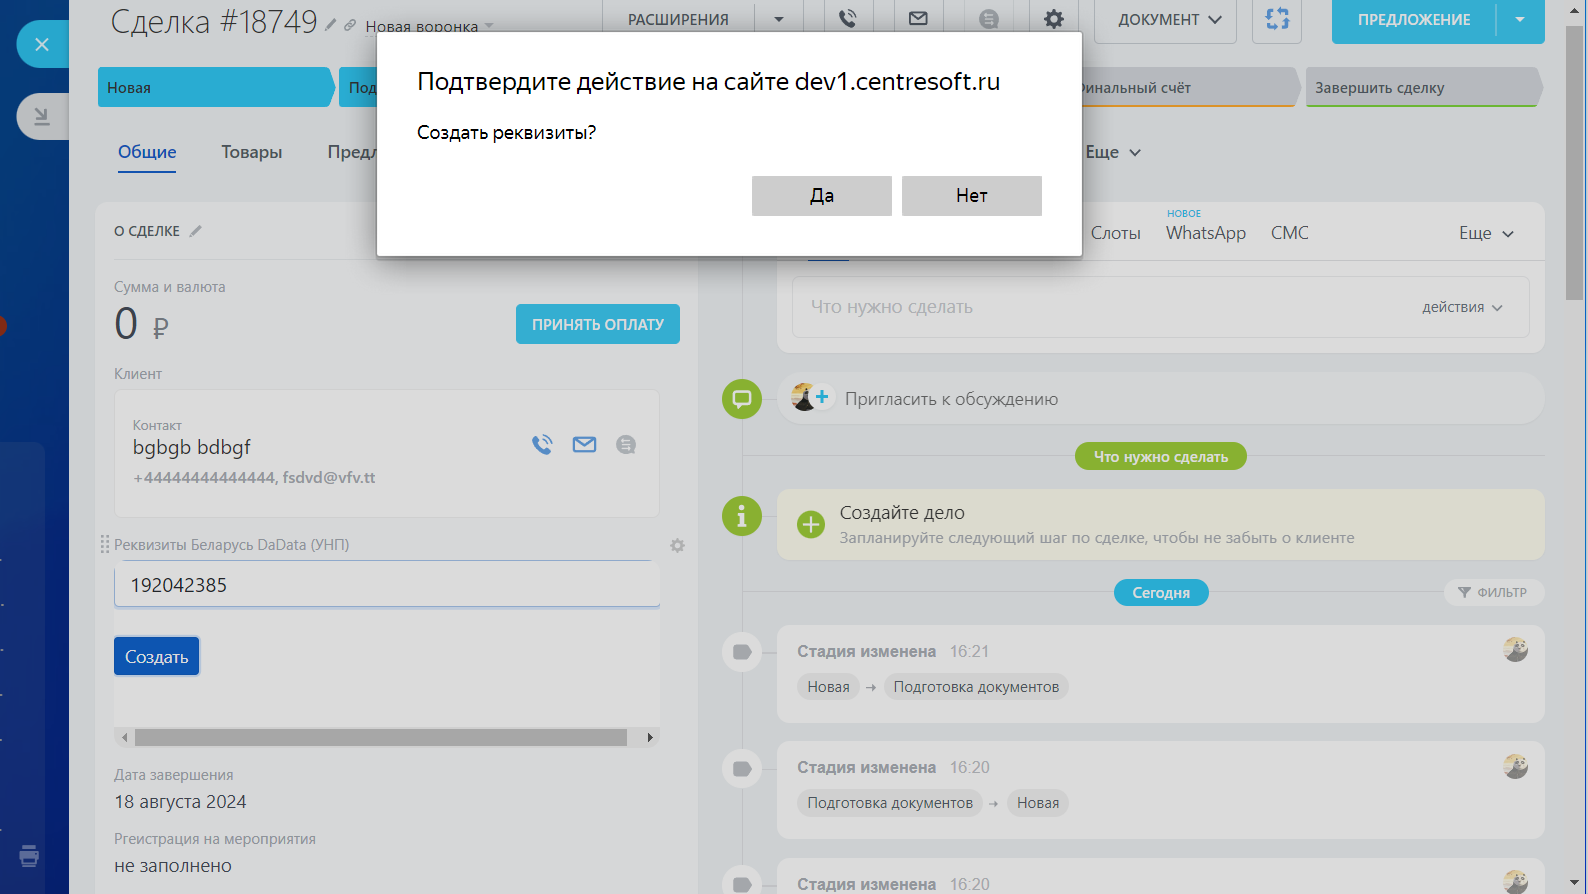Open deal settings via the header gear icon
1588x894 pixels.
(1054, 19)
